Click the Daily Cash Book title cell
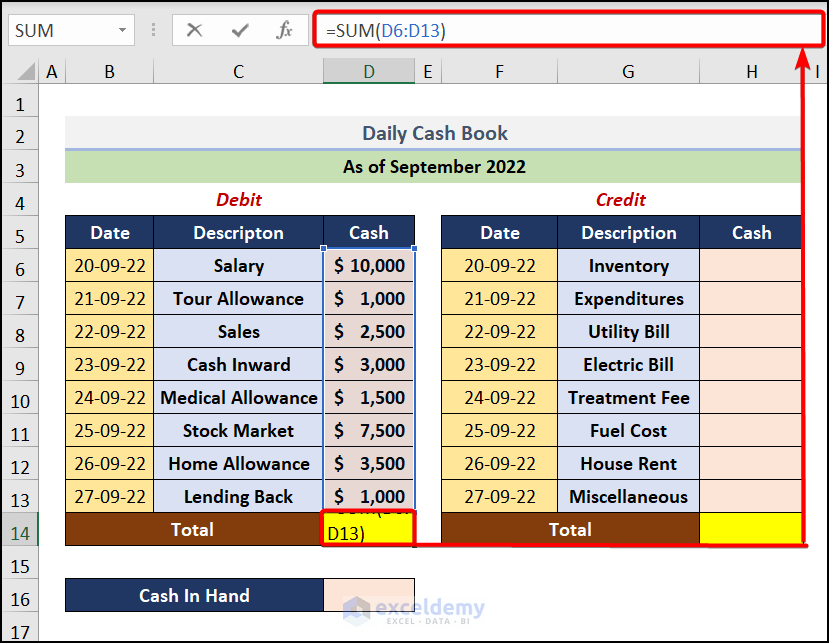This screenshot has width=829, height=643. click(x=434, y=133)
